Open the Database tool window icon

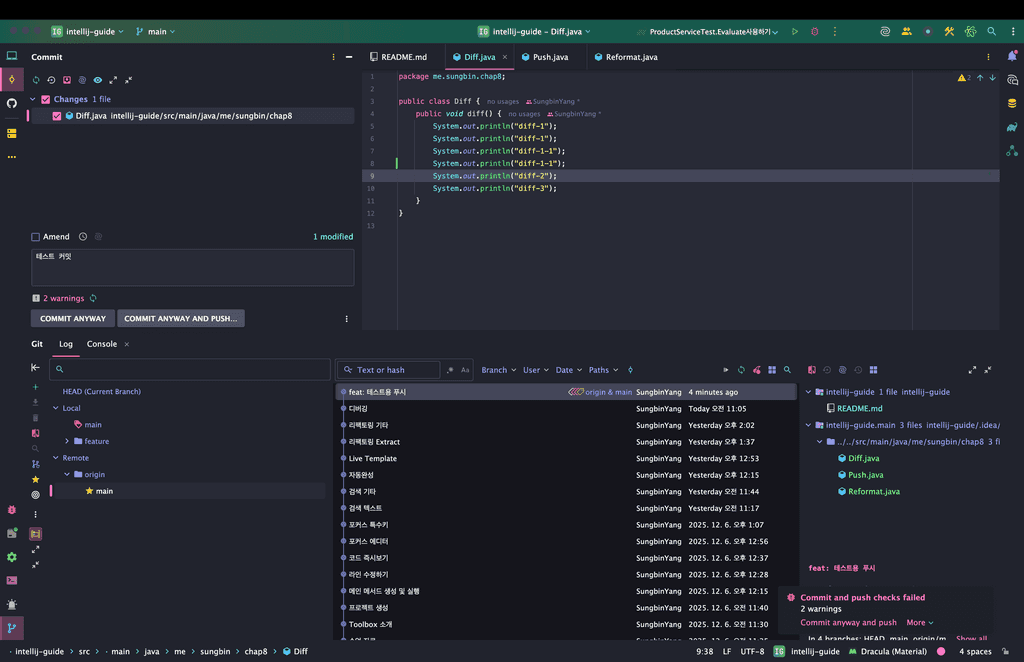coord(1012,103)
